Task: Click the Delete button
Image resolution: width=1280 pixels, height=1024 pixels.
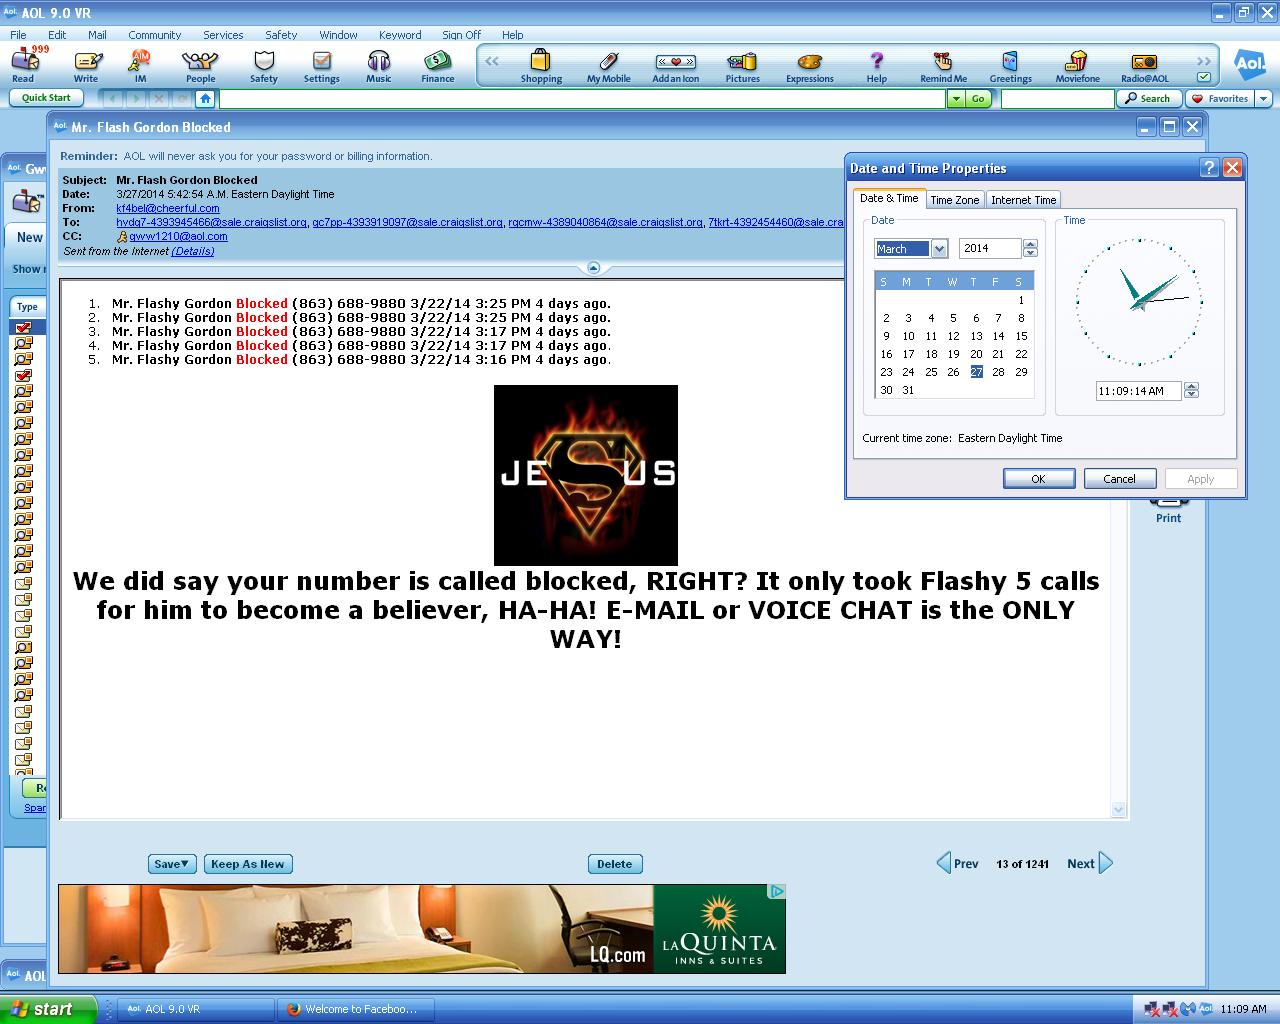Action: coord(614,864)
